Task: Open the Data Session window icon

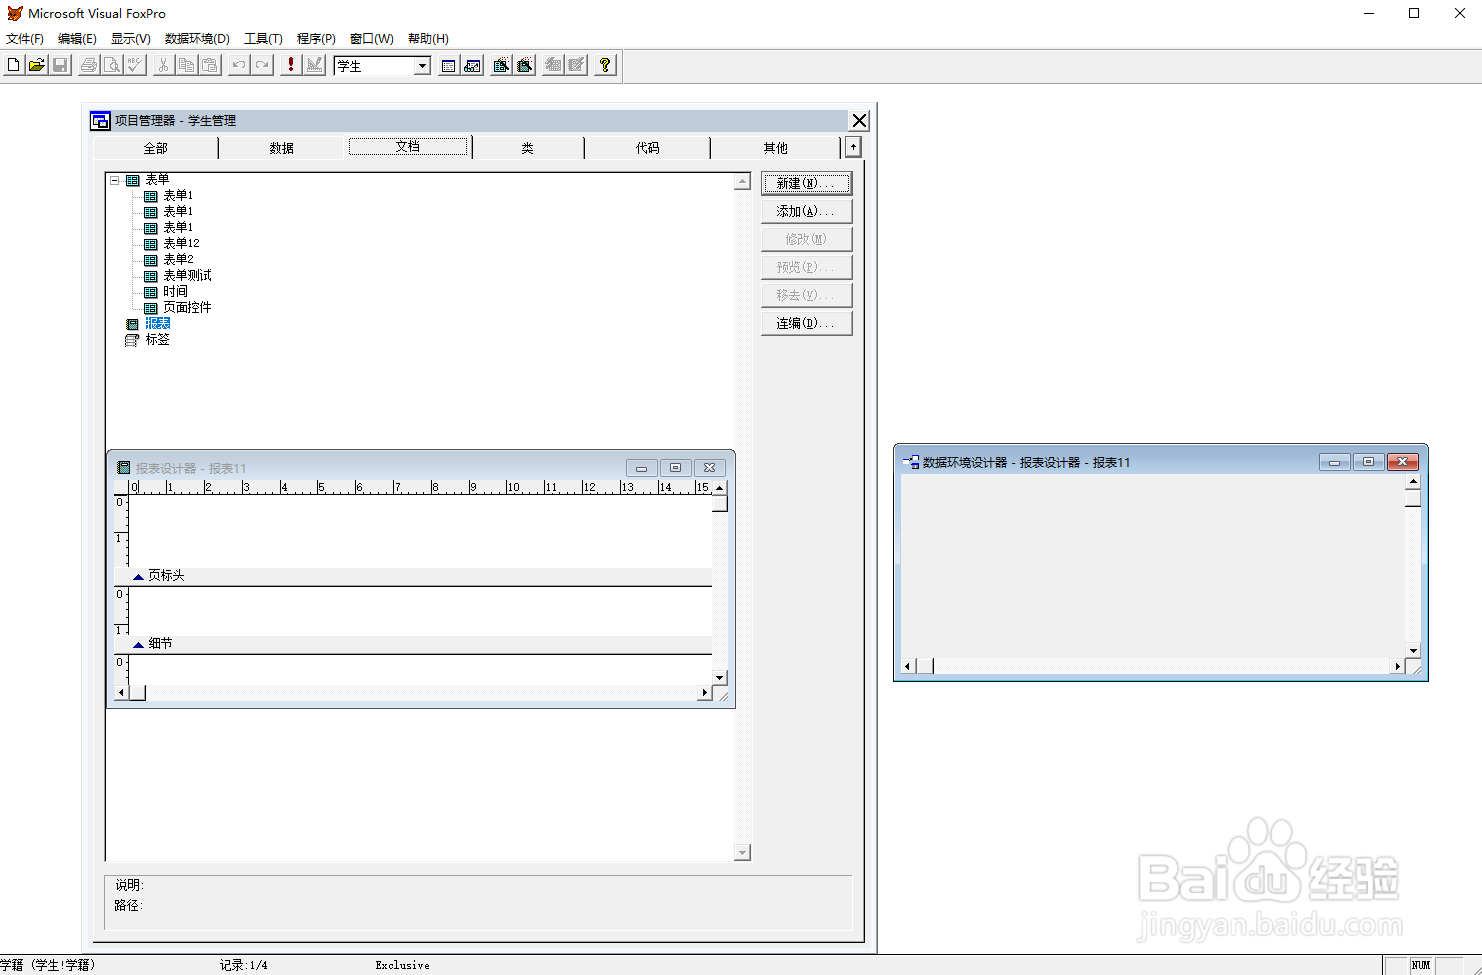Action: (x=472, y=65)
